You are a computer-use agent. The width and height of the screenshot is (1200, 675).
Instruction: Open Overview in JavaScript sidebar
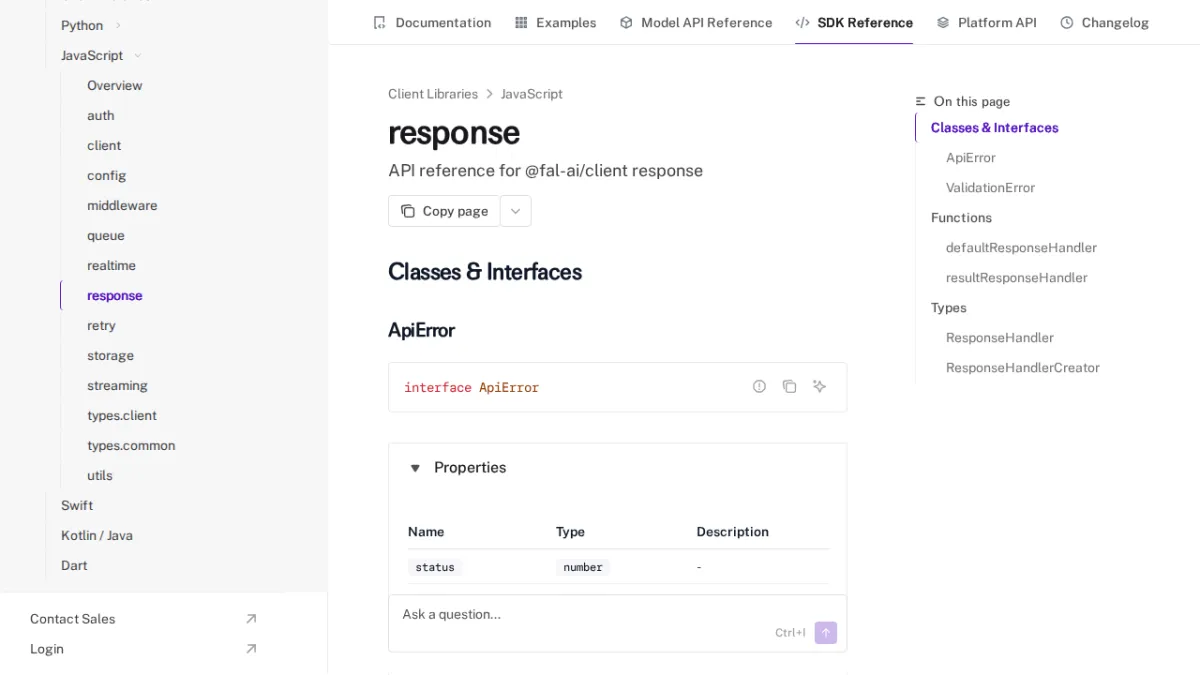coord(114,85)
